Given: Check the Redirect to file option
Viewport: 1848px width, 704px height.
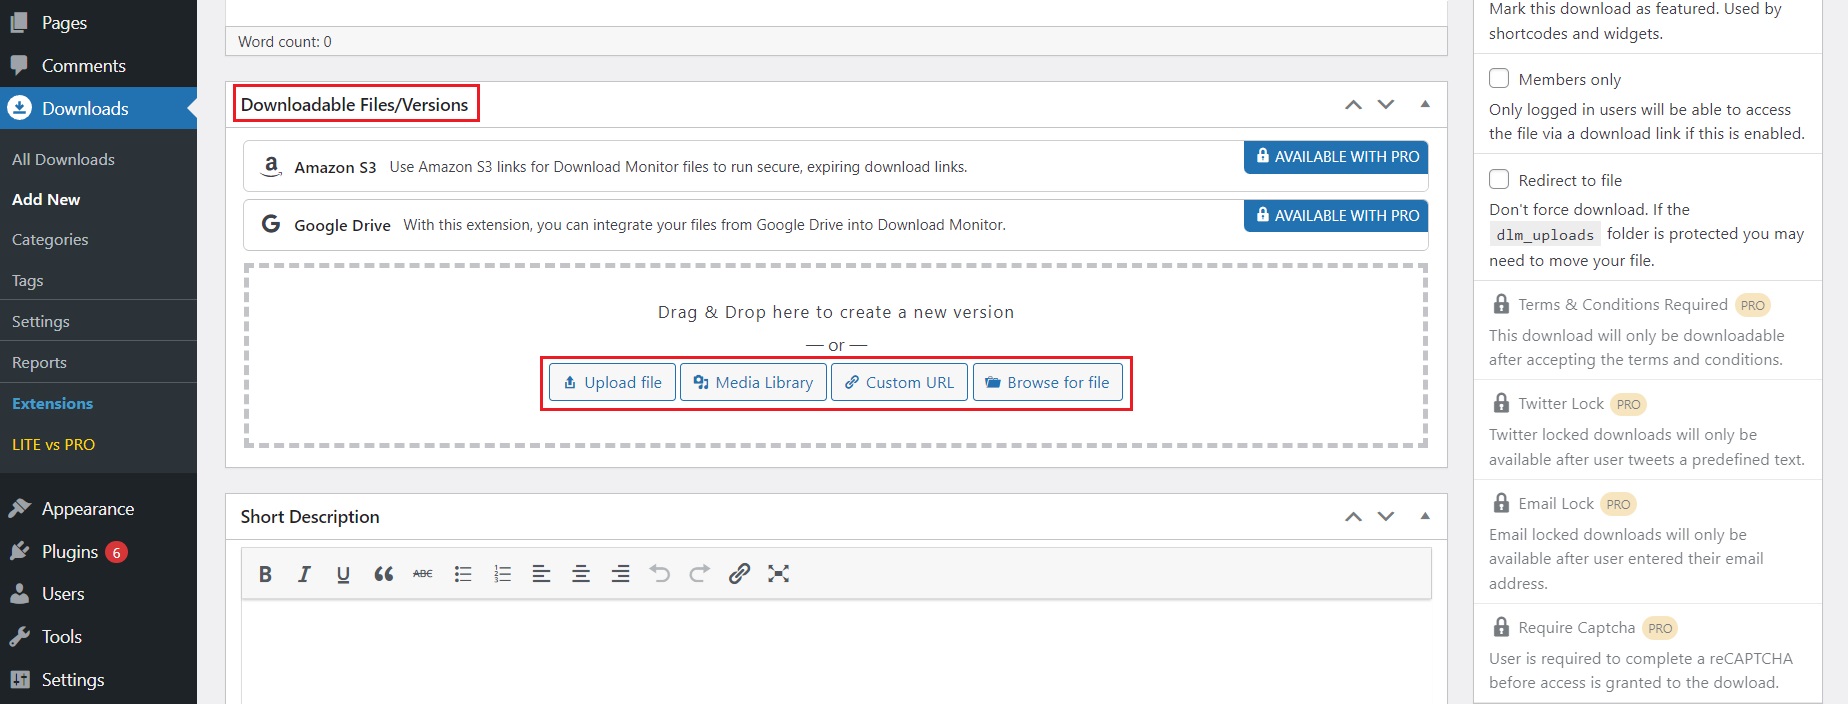Looking at the screenshot, I should point(1499,179).
